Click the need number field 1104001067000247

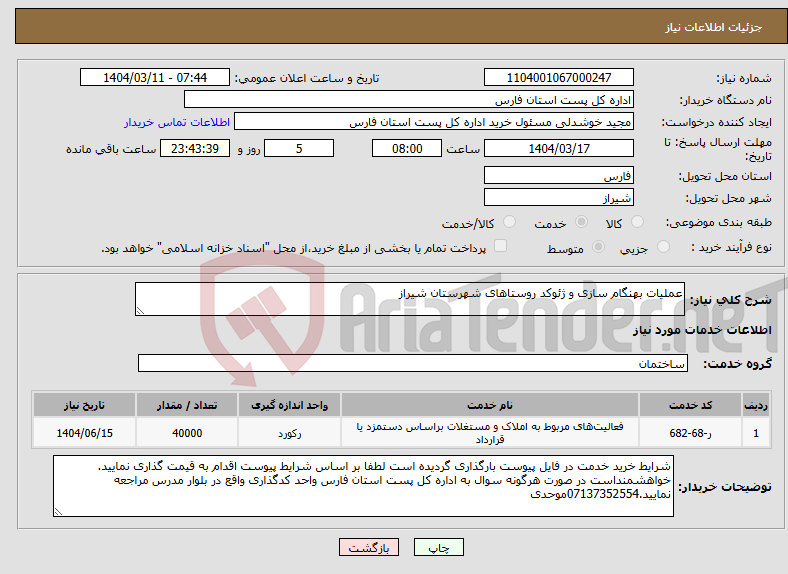559,77
